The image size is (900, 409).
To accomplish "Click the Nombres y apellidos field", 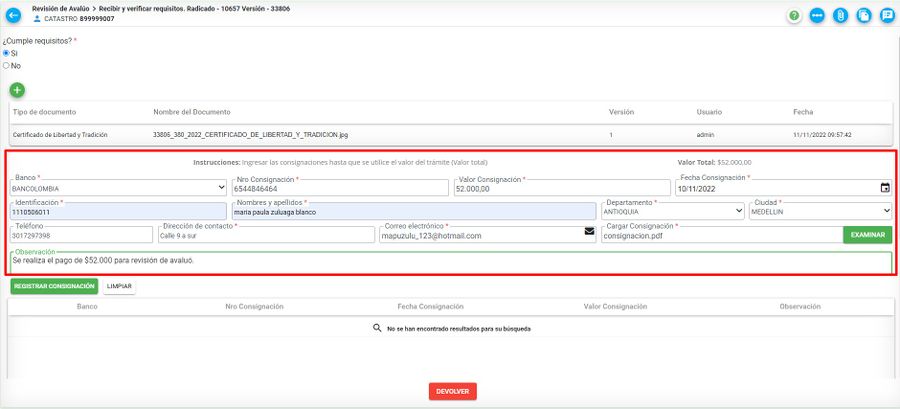I will point(414,211).
